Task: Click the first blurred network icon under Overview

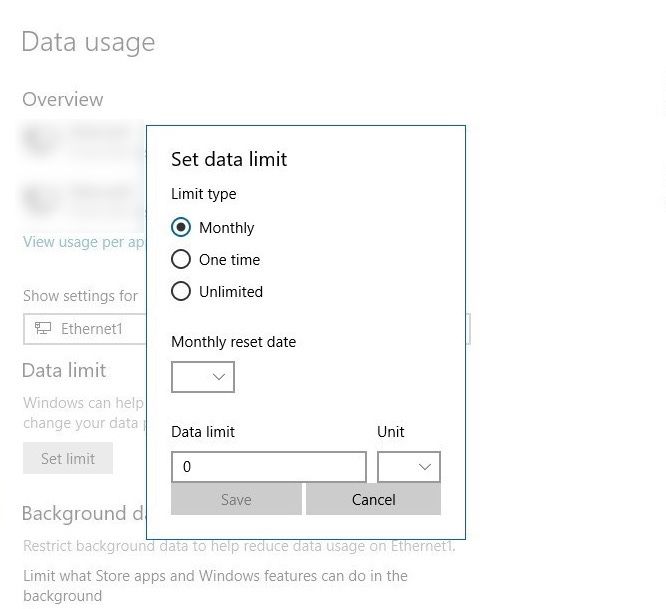Action: coord(40,141)
